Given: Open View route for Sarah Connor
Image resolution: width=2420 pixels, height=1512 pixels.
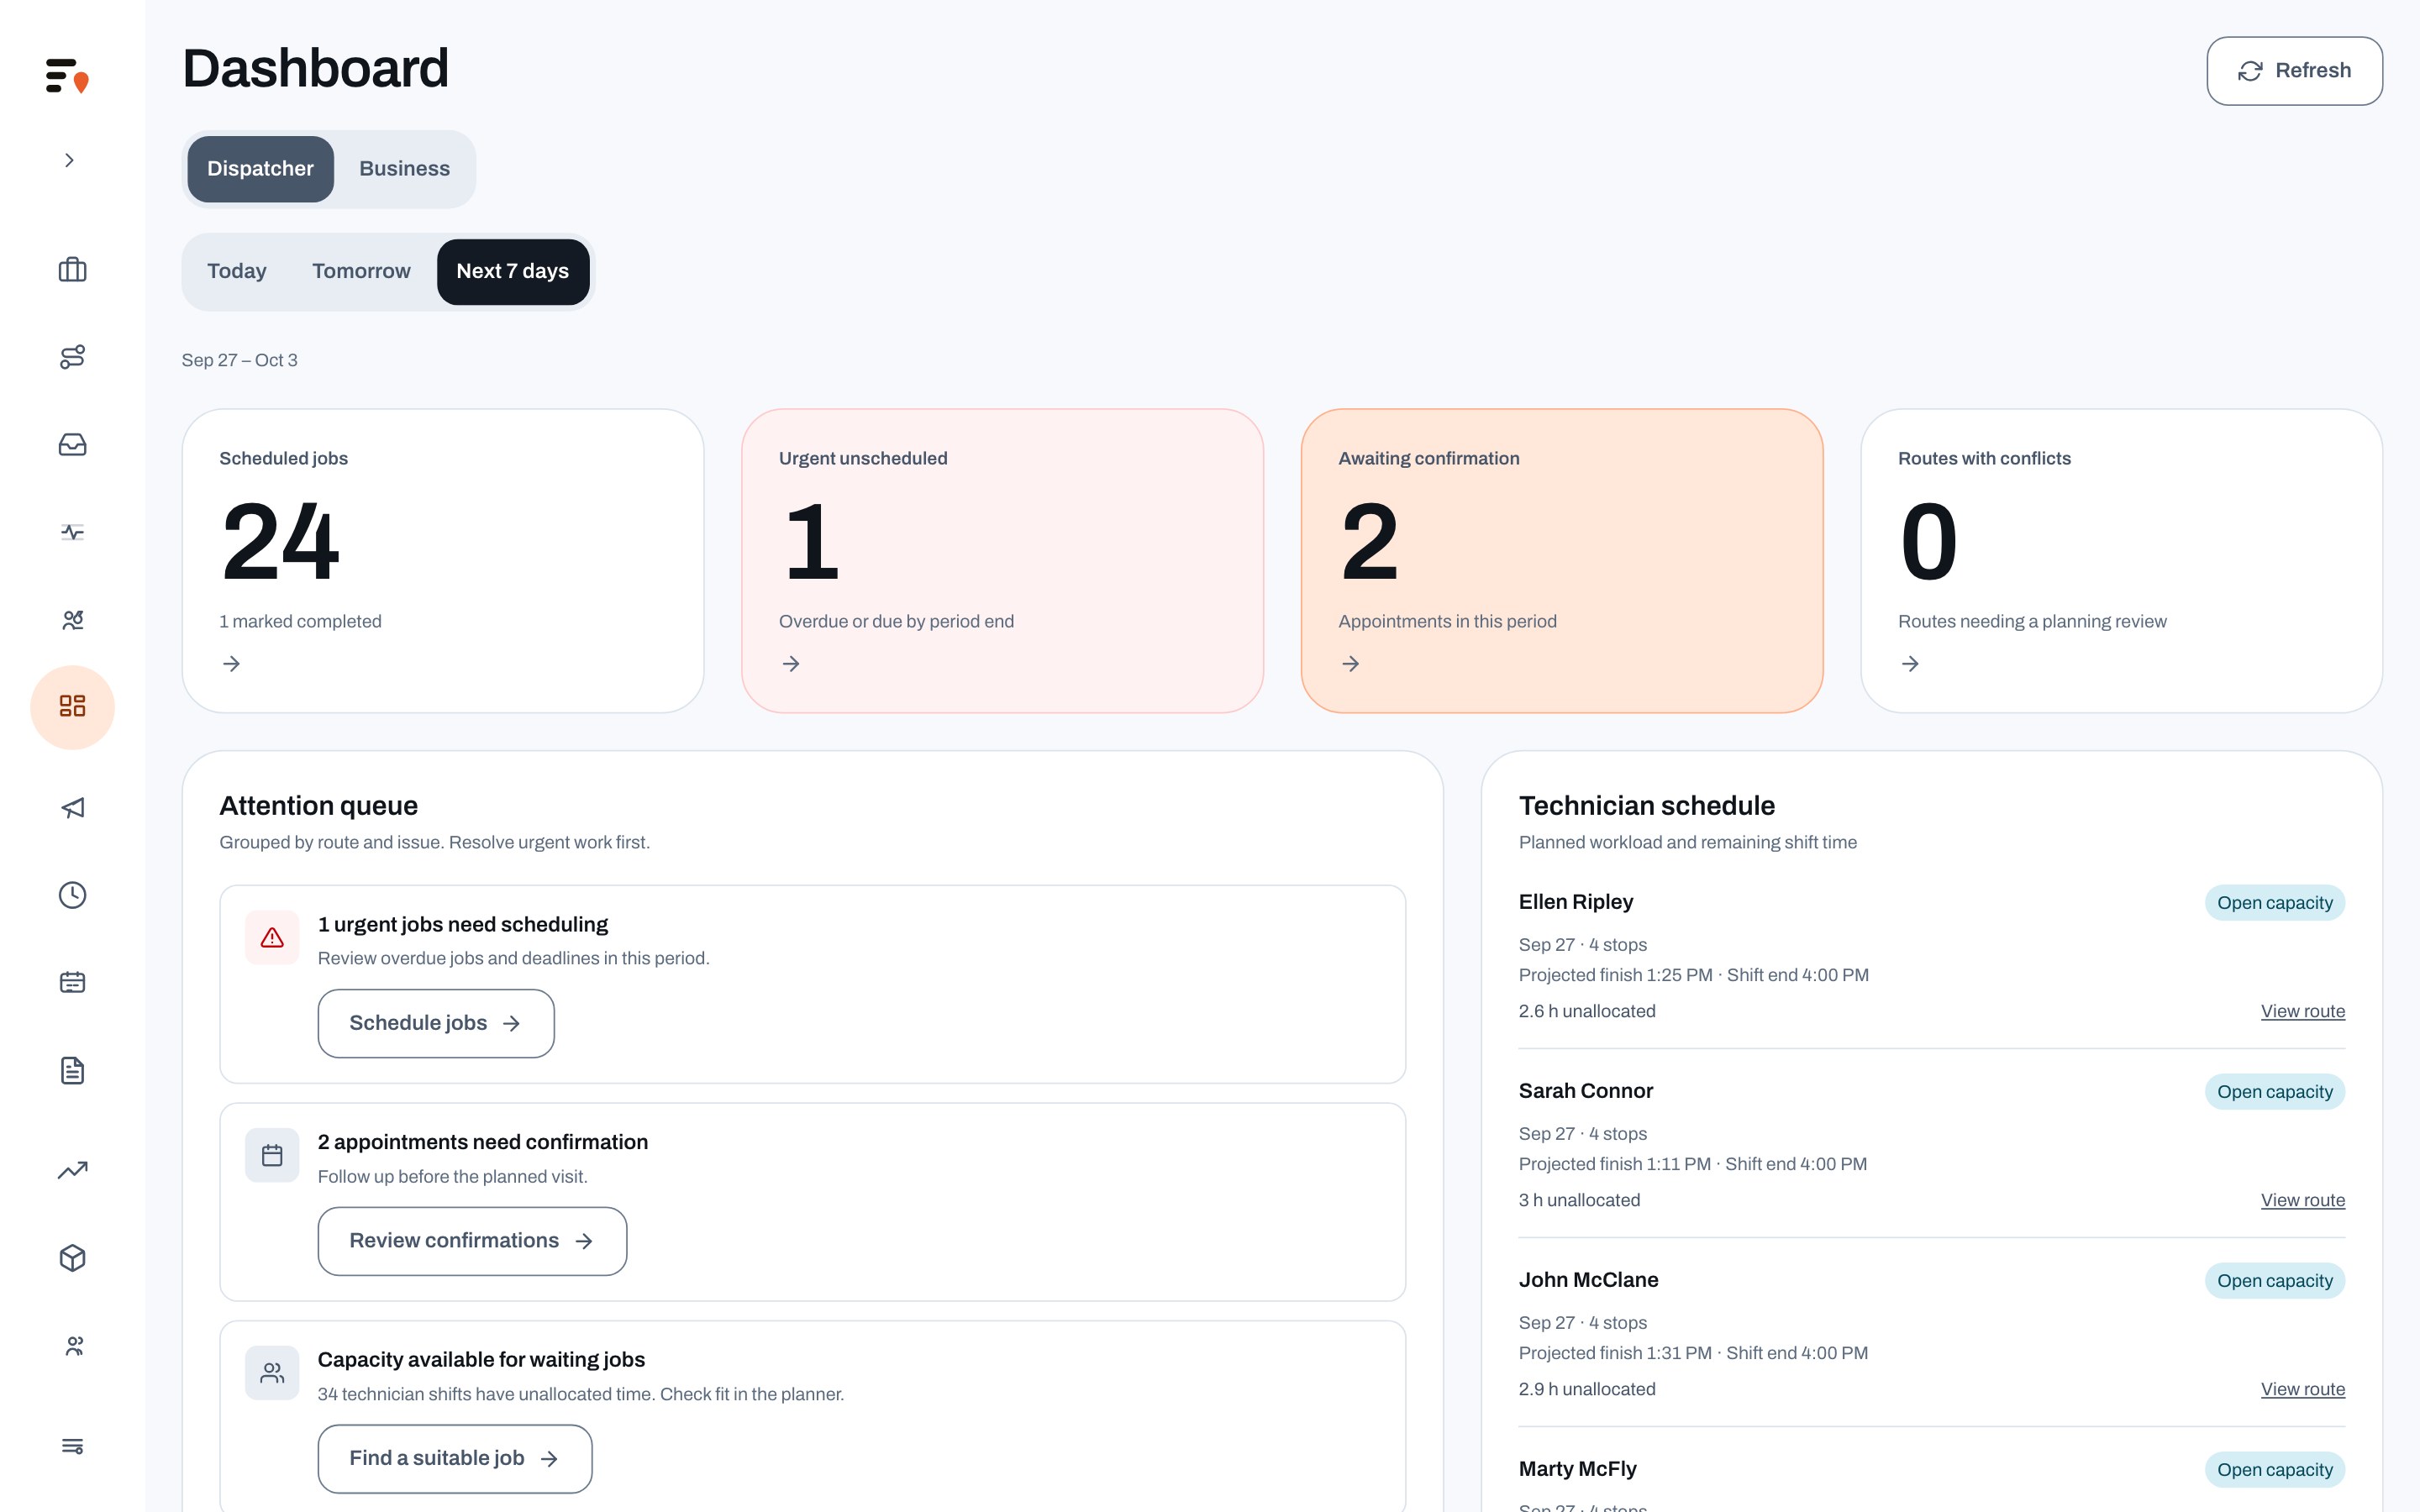Looking at the screenshot, I should pyautogui.click(x=2302, y=1201).
